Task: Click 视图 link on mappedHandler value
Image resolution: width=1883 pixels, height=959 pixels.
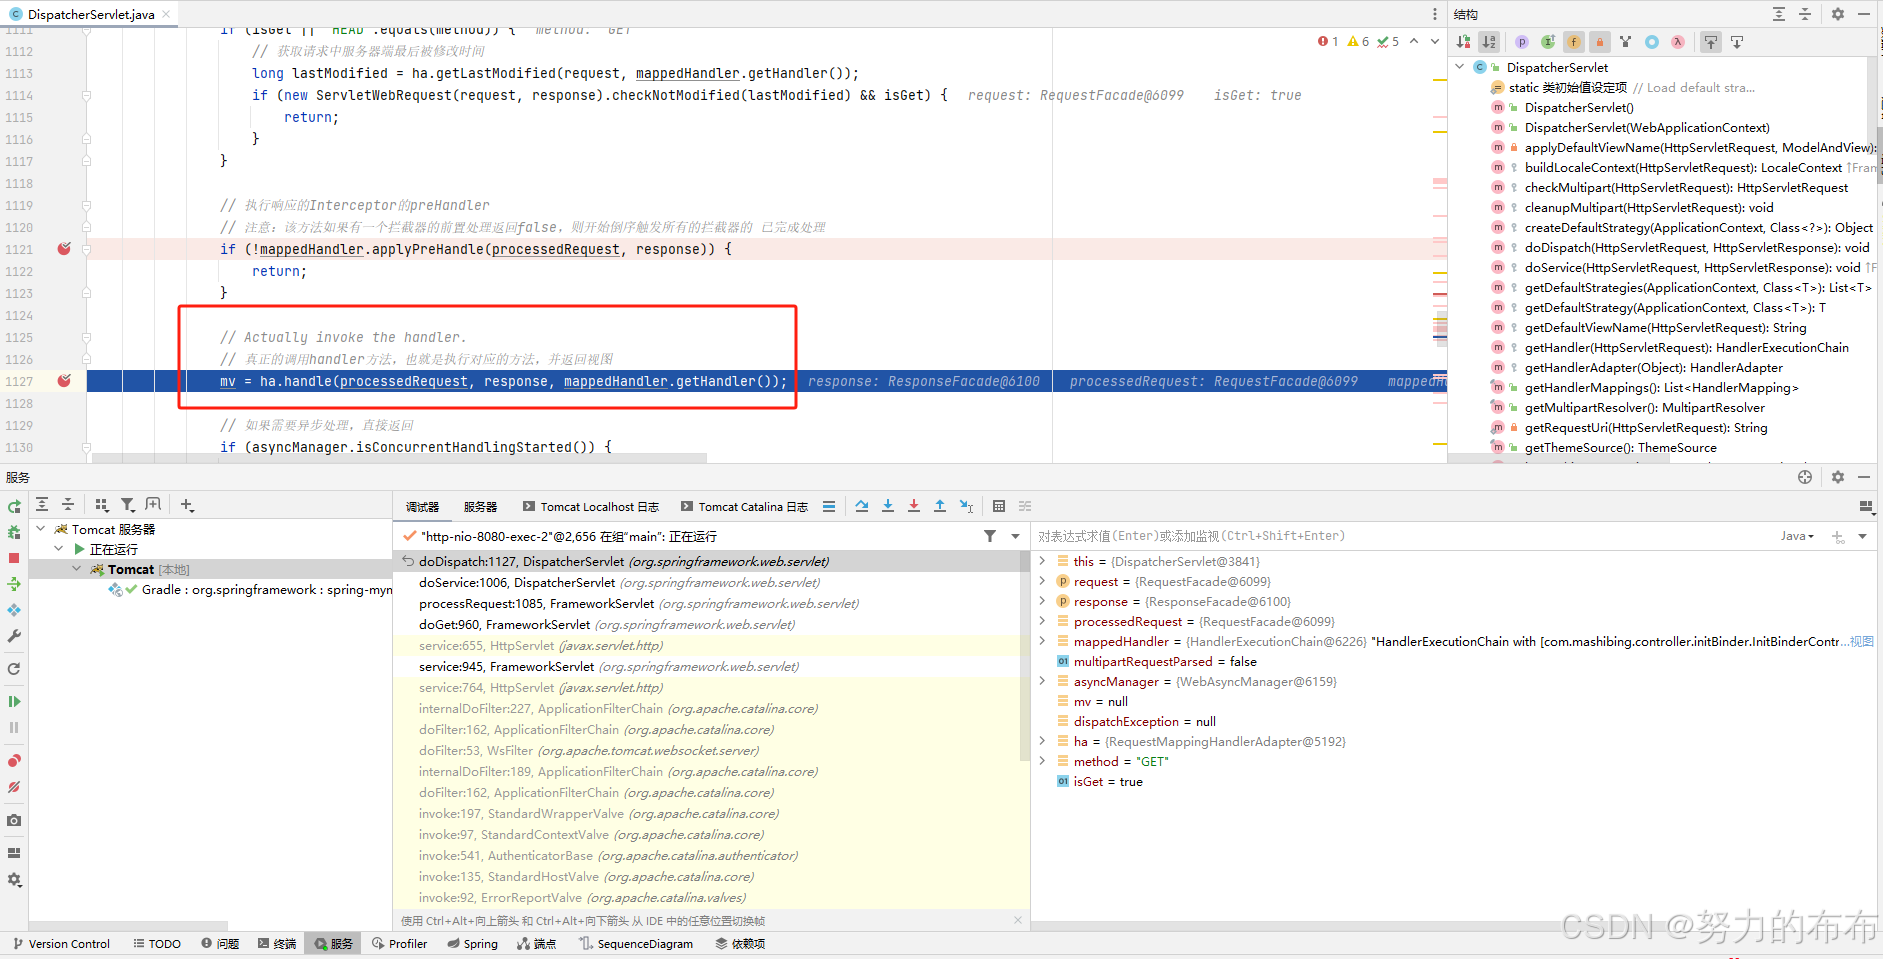Action: (1861, 641)
